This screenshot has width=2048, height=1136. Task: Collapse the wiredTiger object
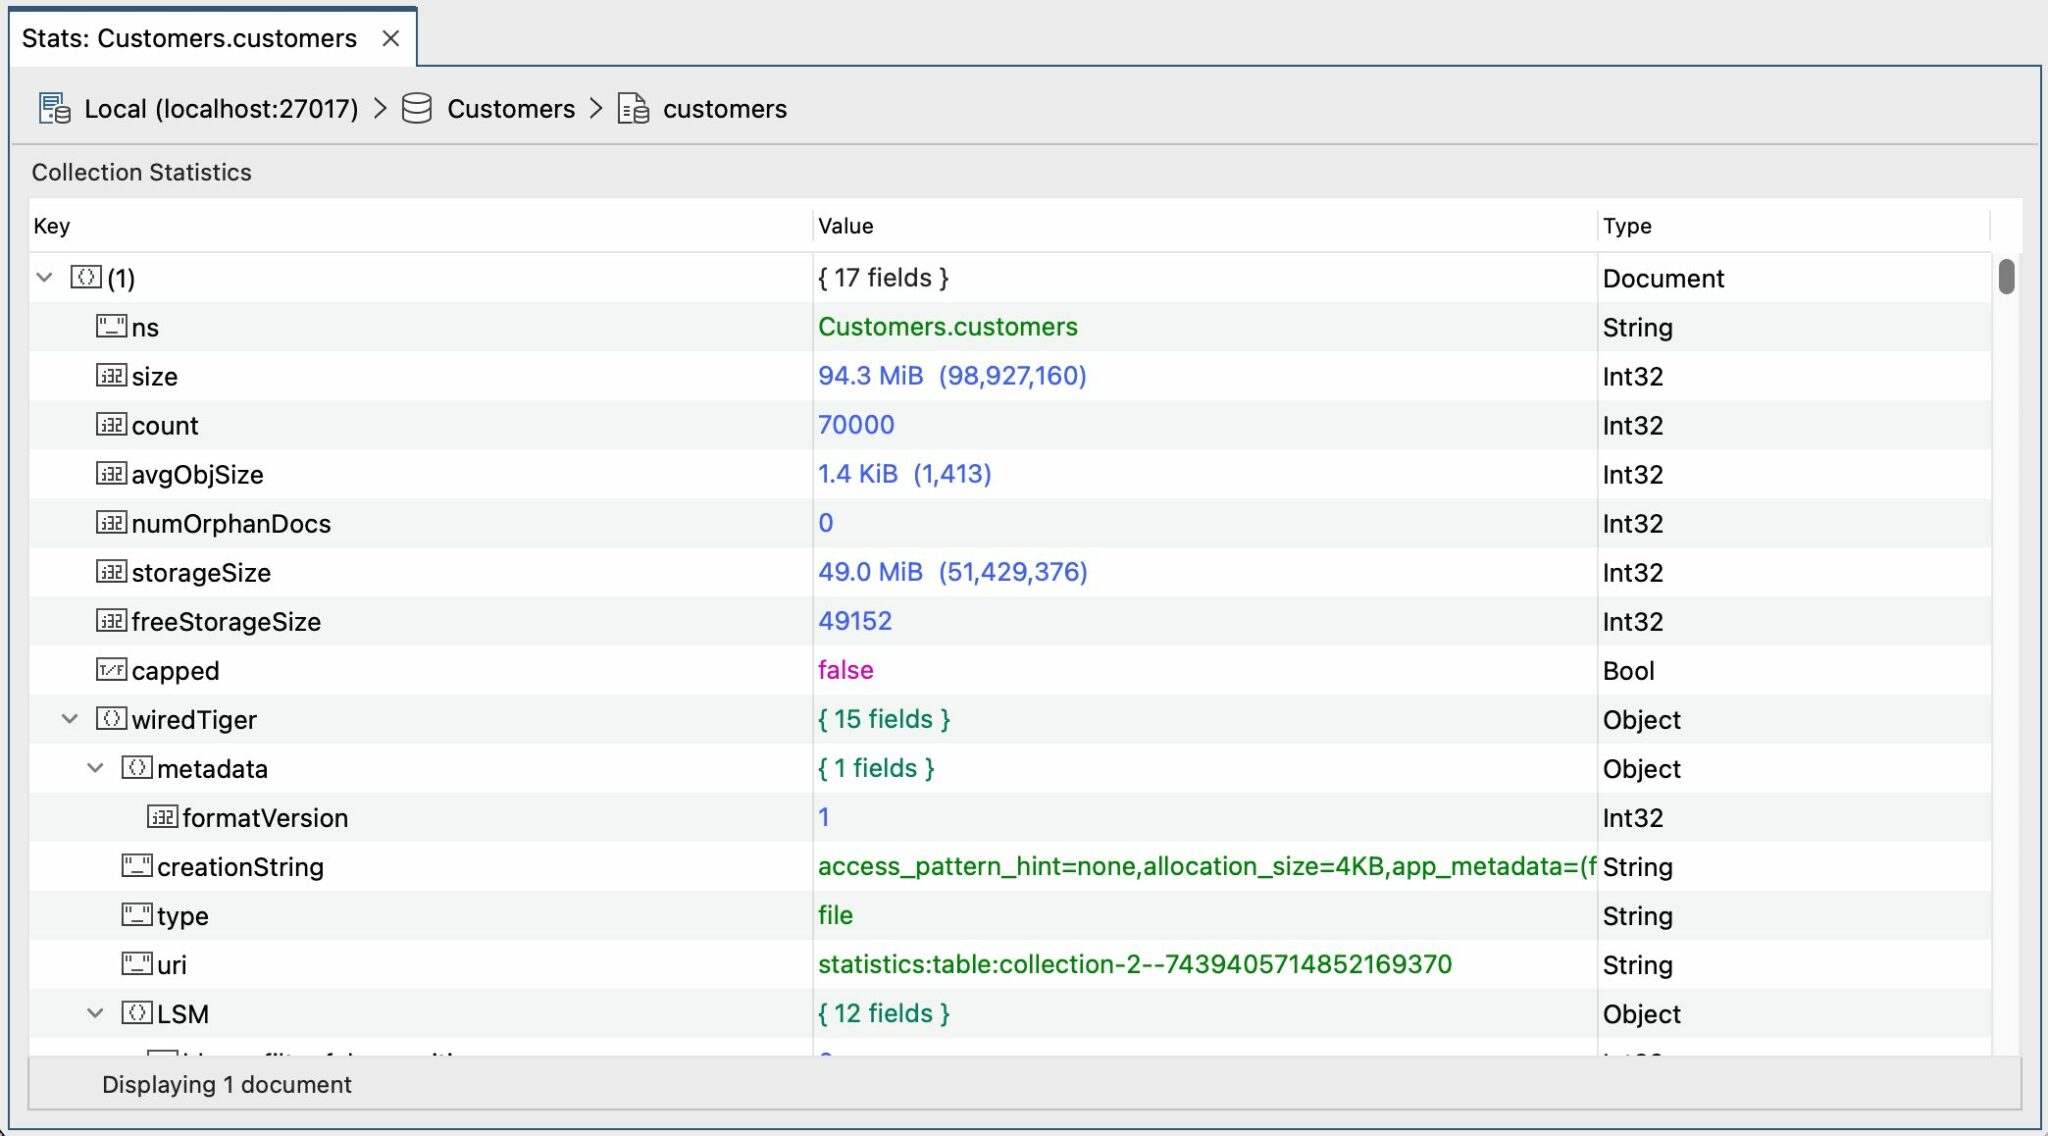(69, 719)
